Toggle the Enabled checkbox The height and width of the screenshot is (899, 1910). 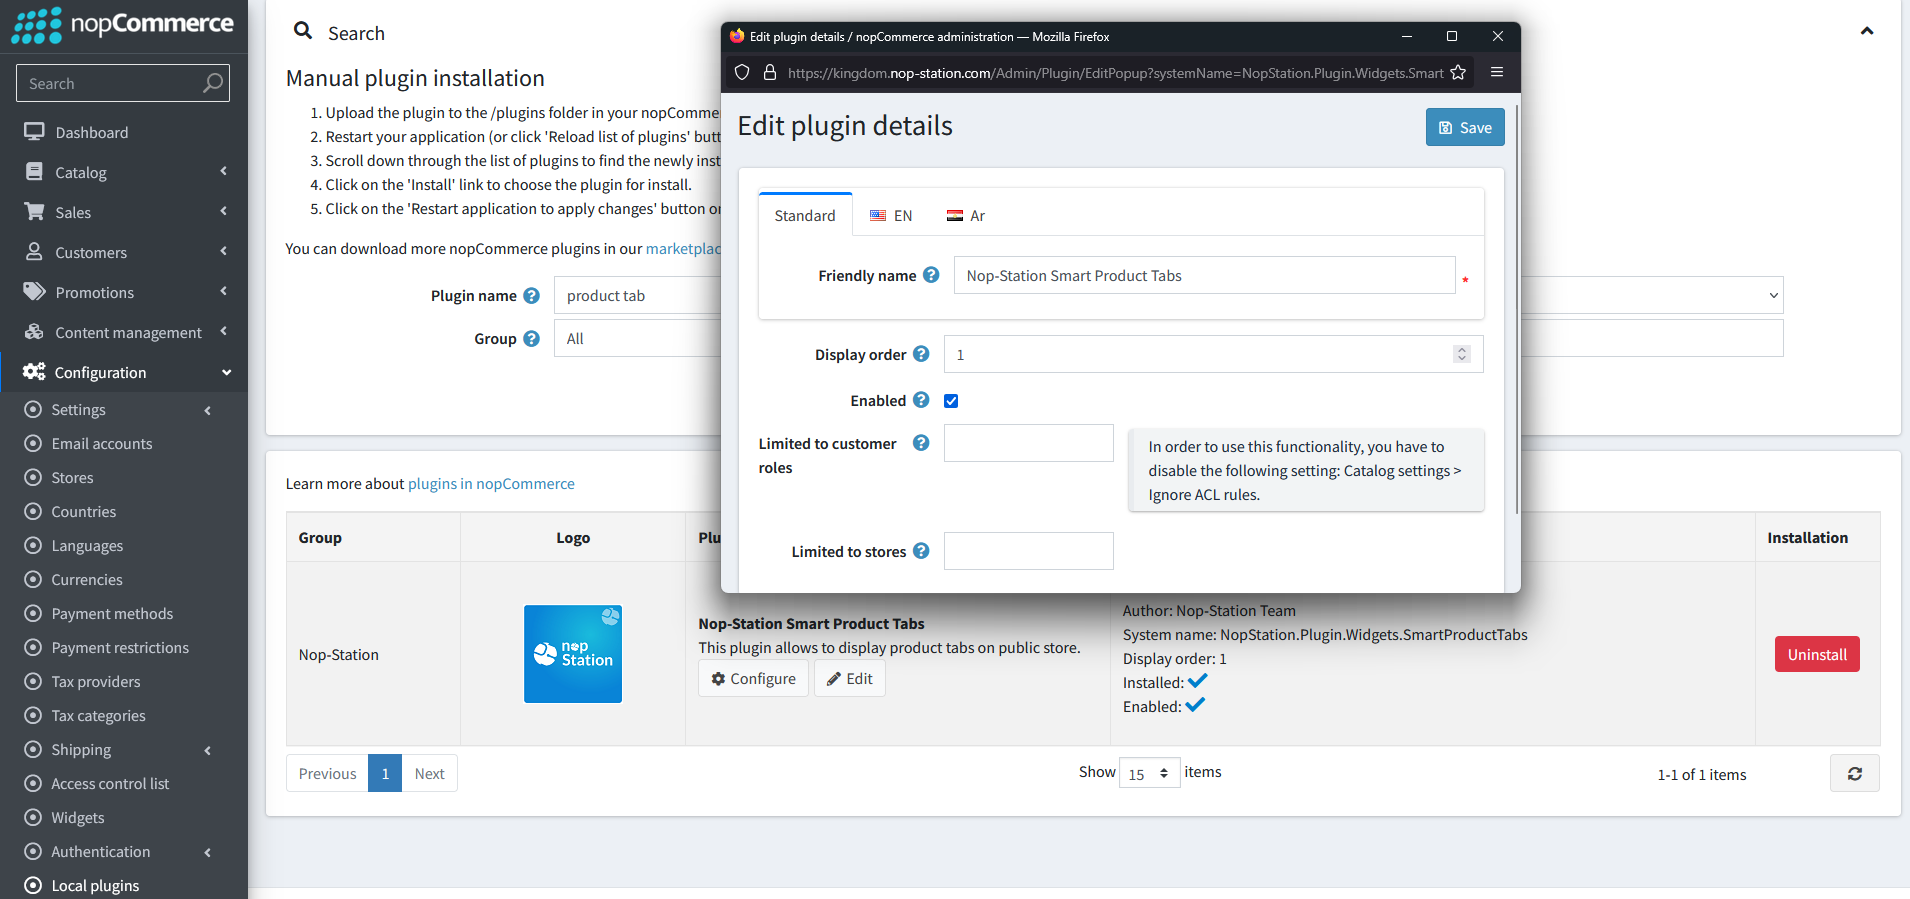[x=951, y=401]
